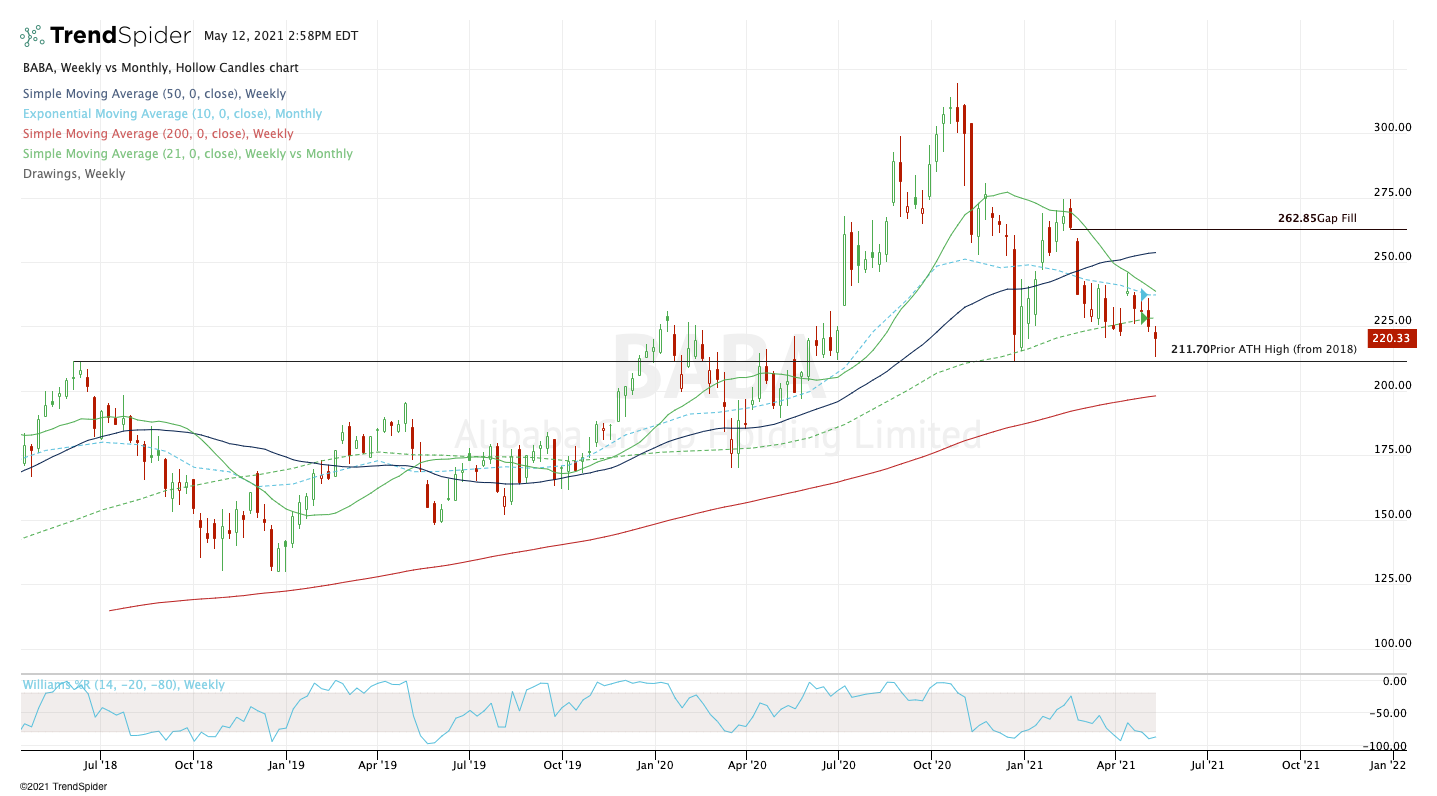Click the 225.00 price axis label
The width and height of the screenshot is (1437, 796).
point(1392,321)
